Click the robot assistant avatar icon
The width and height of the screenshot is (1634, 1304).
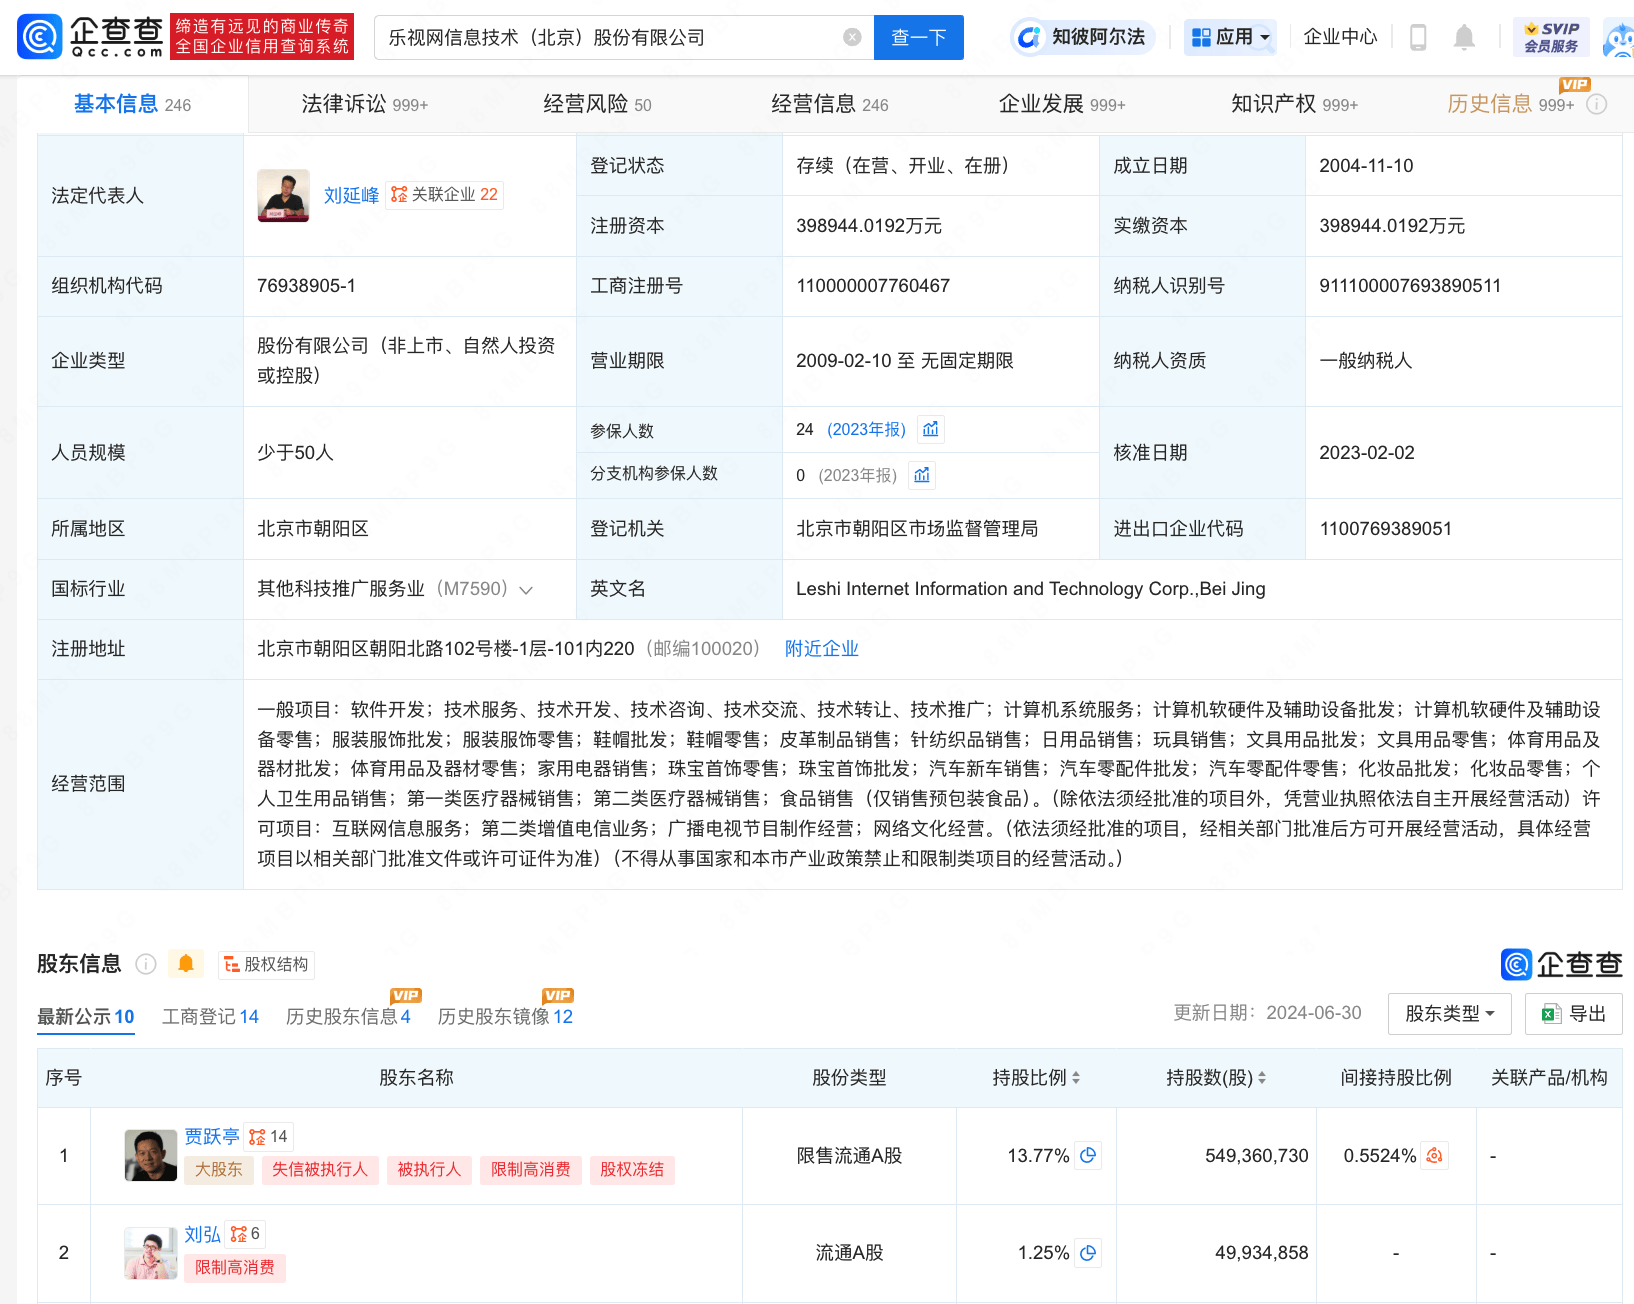coord(1618,39)
